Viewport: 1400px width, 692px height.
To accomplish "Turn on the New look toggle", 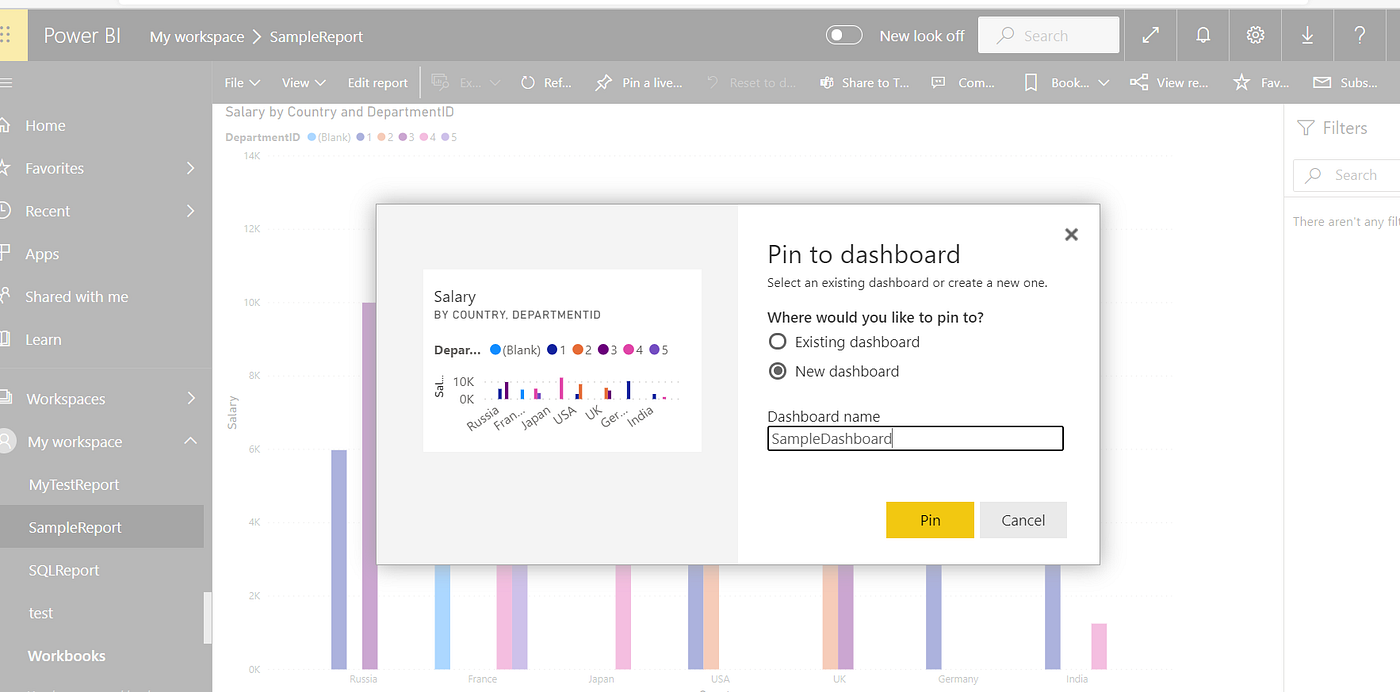I will pos(844,34).
